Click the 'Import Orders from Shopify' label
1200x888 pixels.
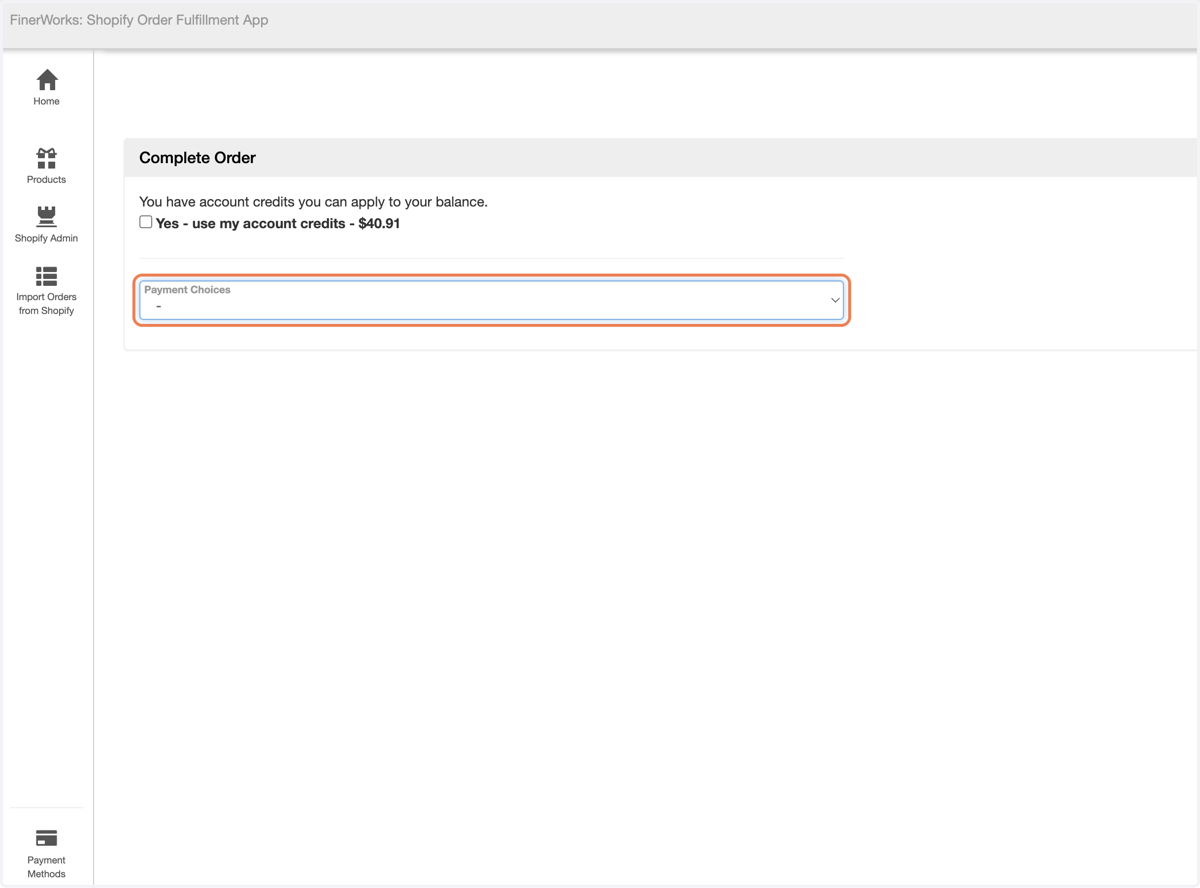tap(46, 304)
